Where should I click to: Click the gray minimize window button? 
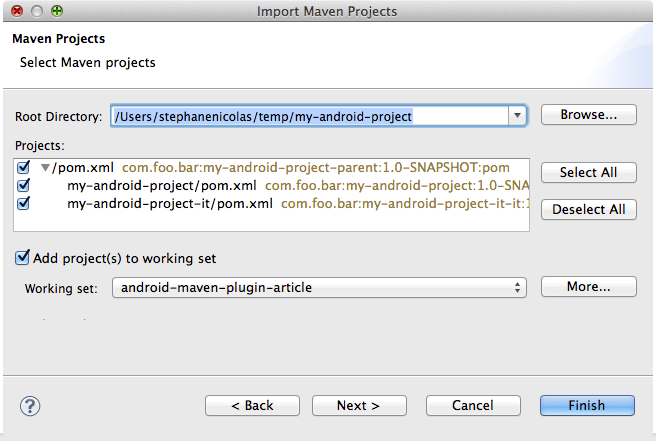coord(37,11)
